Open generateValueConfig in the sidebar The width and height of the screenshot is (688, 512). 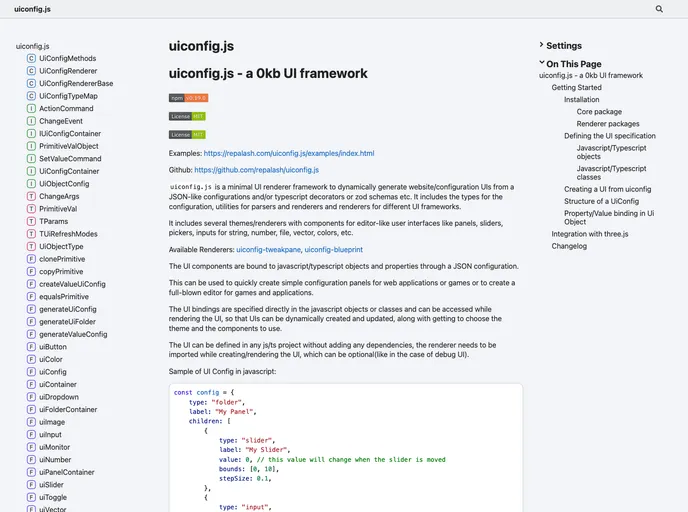point(73,334)
